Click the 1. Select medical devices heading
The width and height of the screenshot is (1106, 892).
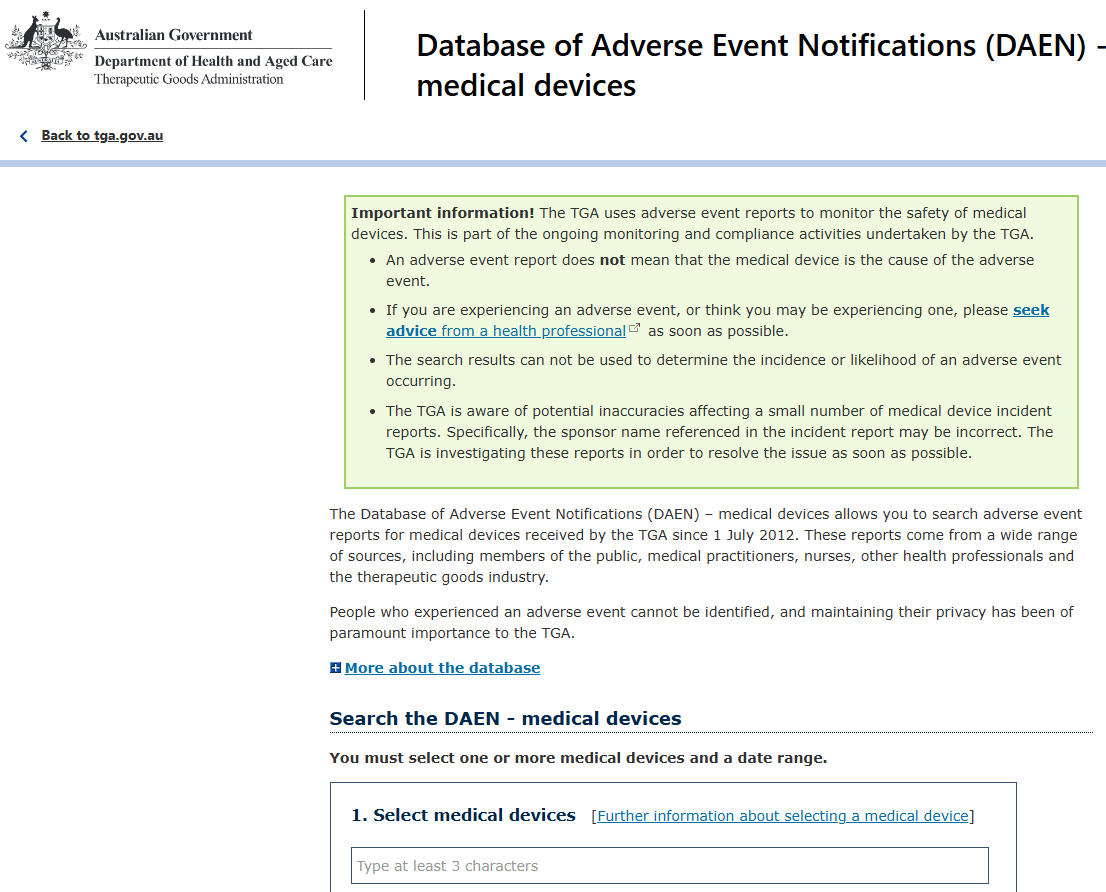click(x=463, y=815)
